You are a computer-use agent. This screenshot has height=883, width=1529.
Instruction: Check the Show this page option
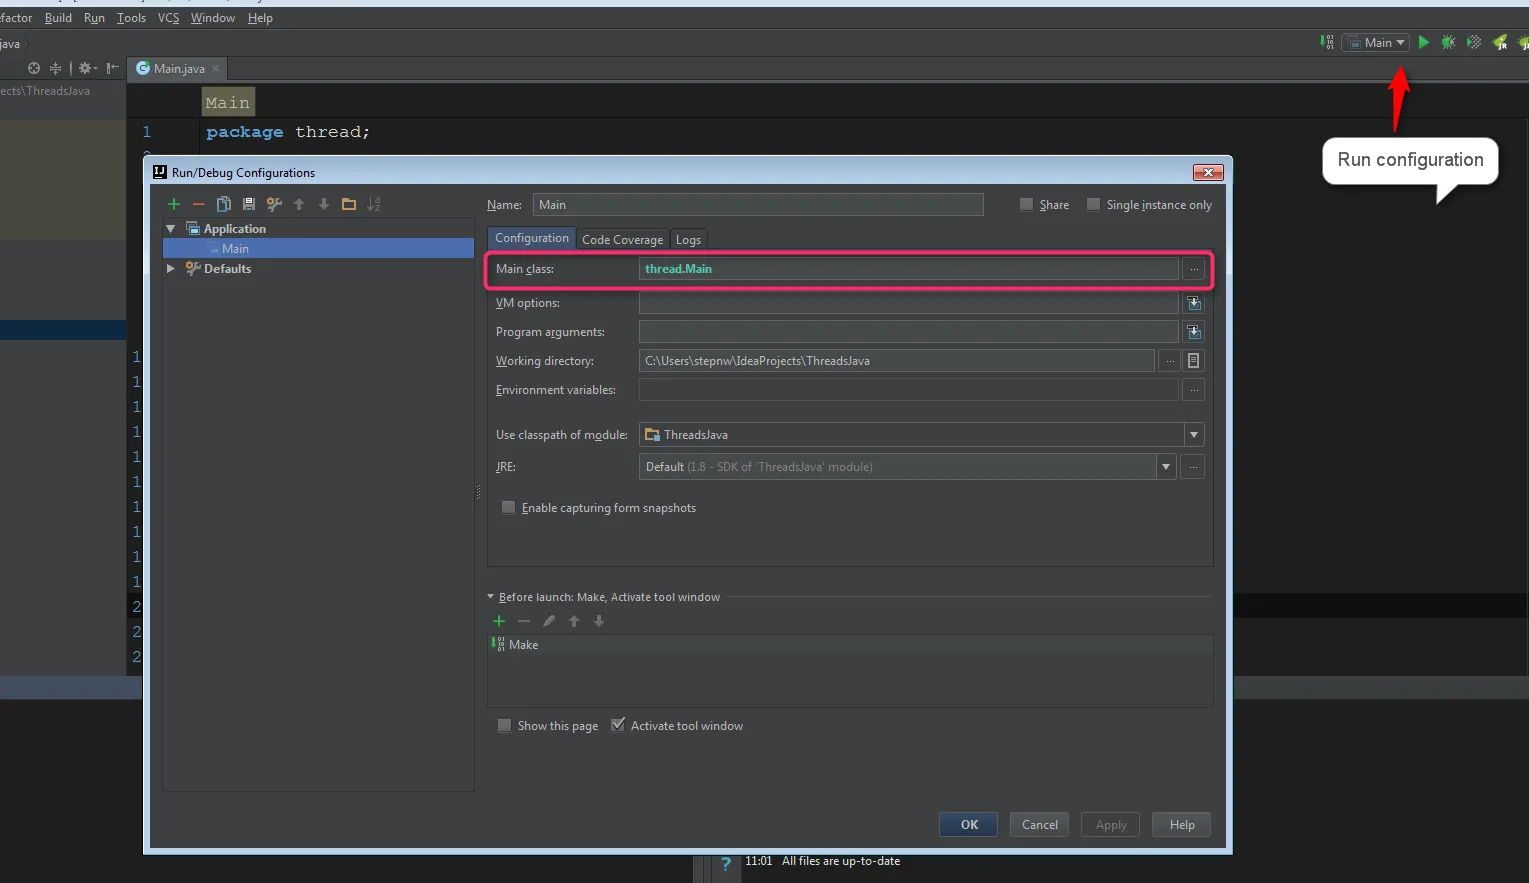click(x=504, y=726)
